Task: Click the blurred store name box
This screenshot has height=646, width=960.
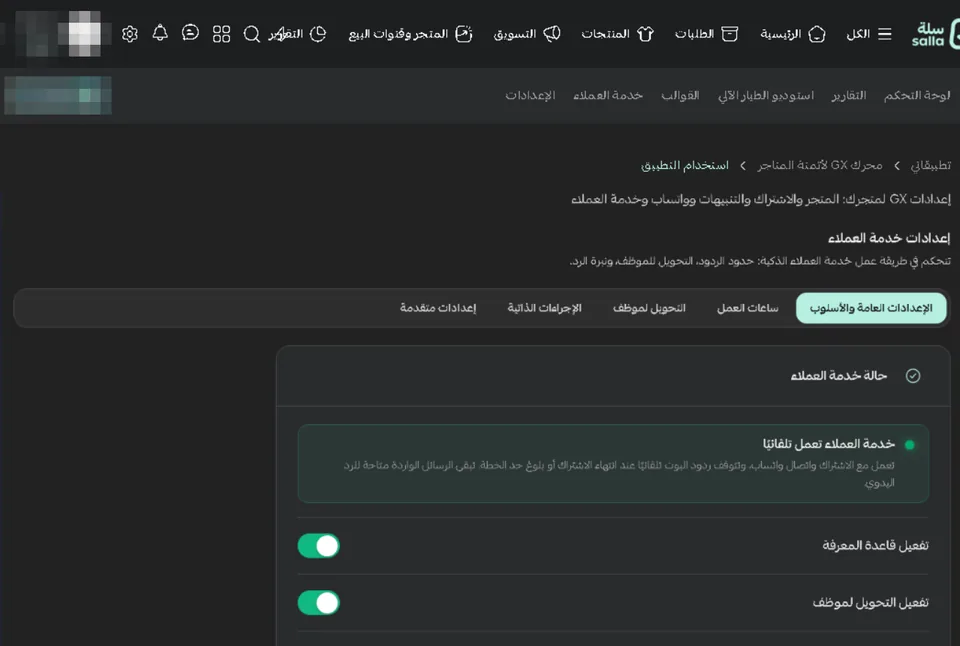Action: (x=58, y=96)
